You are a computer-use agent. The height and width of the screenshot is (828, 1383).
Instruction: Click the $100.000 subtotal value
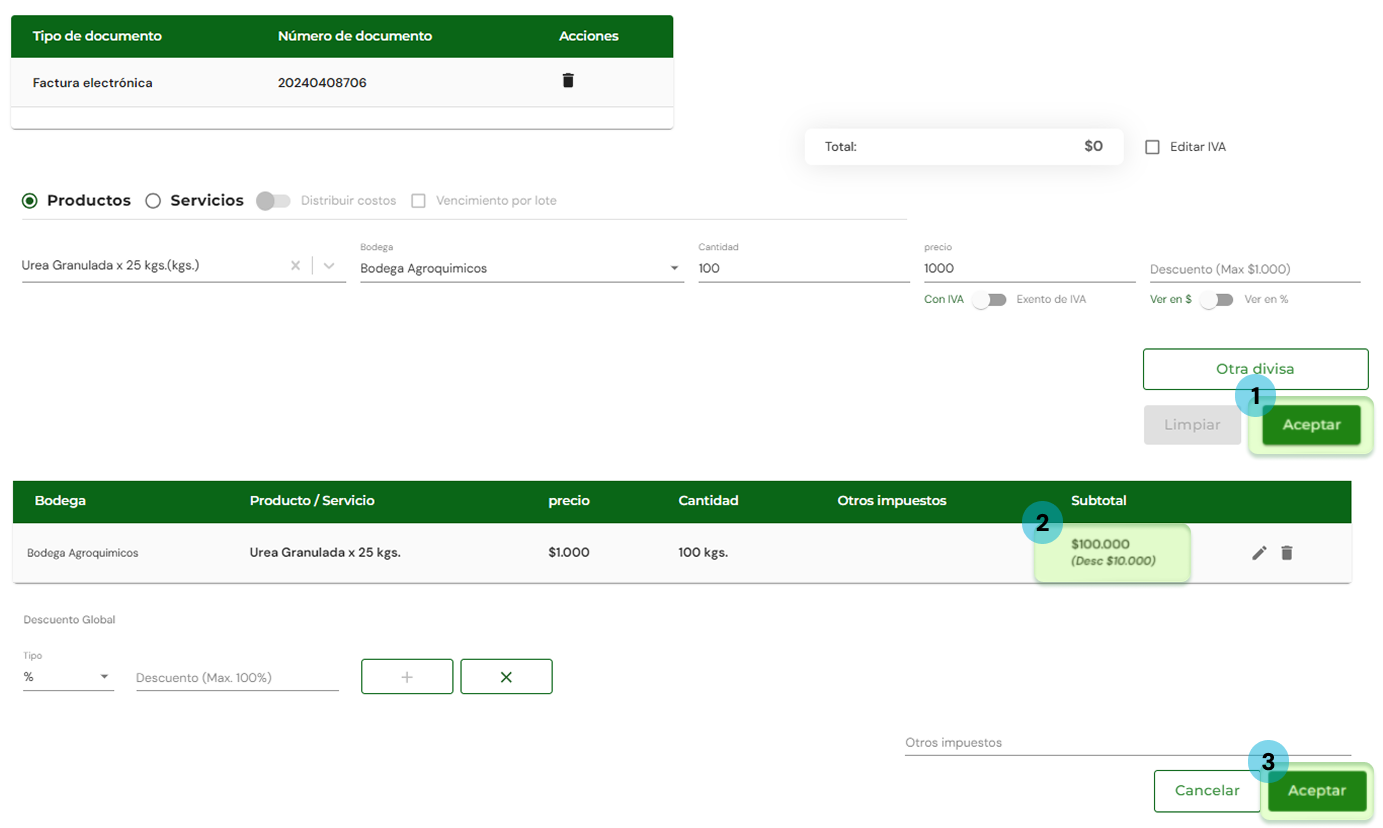[x=1100, y=544]
